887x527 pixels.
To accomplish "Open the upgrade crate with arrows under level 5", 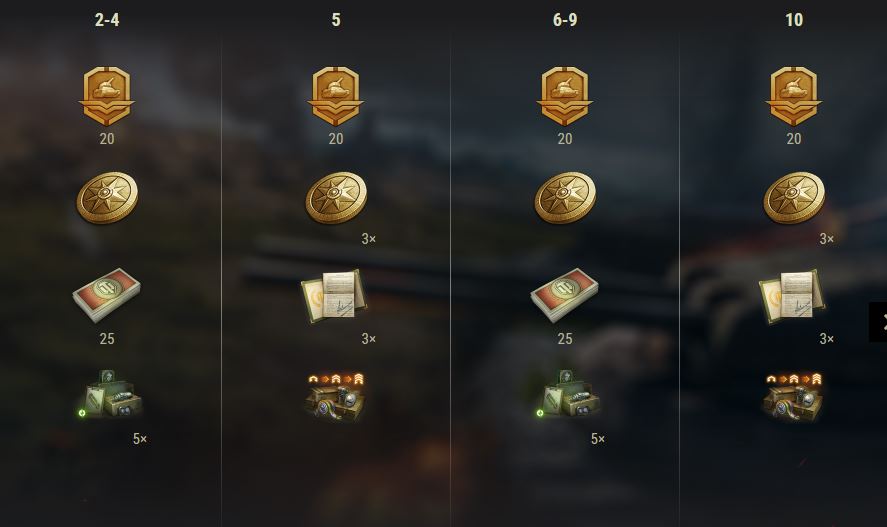I will point(336,398).
